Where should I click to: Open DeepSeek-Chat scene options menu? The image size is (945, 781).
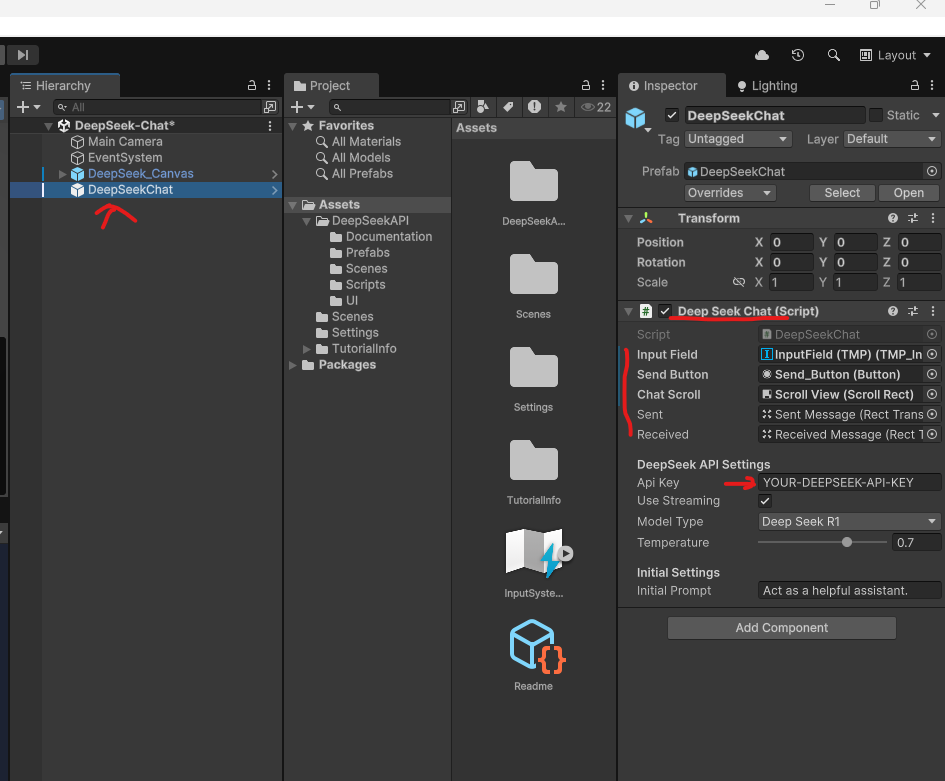pos(270,126)
